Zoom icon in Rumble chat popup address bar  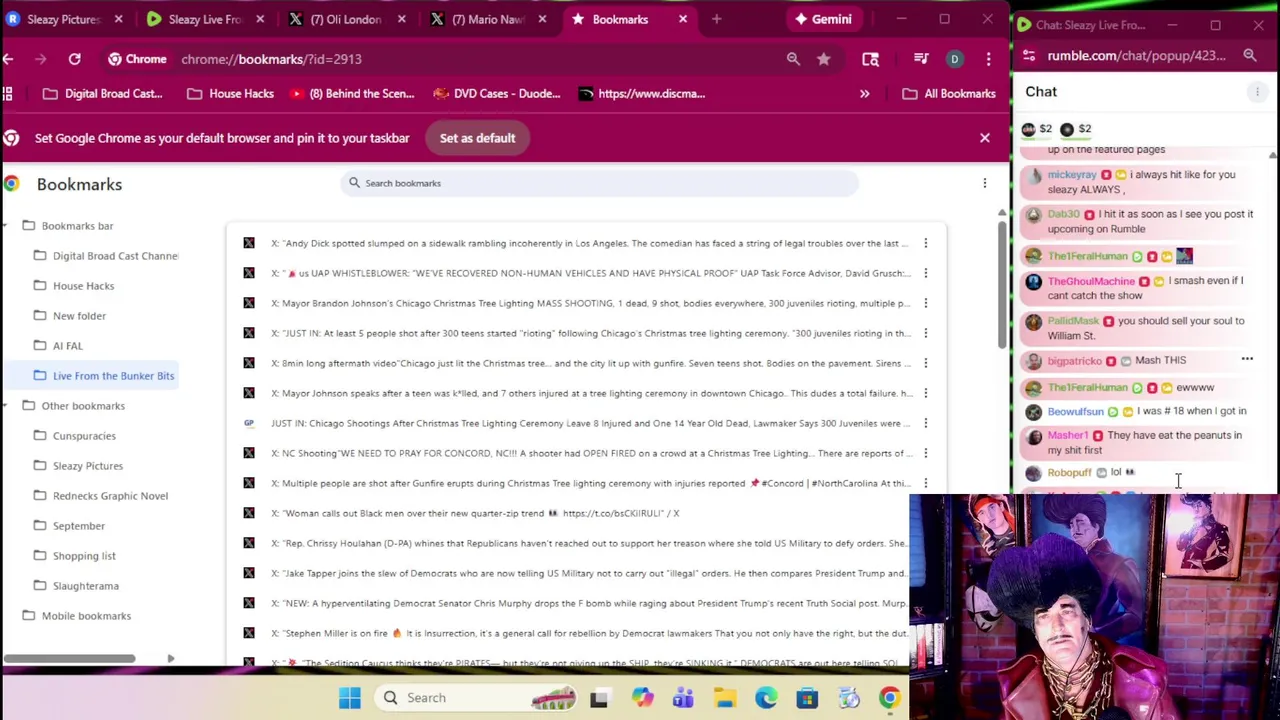click(1250, 56)
